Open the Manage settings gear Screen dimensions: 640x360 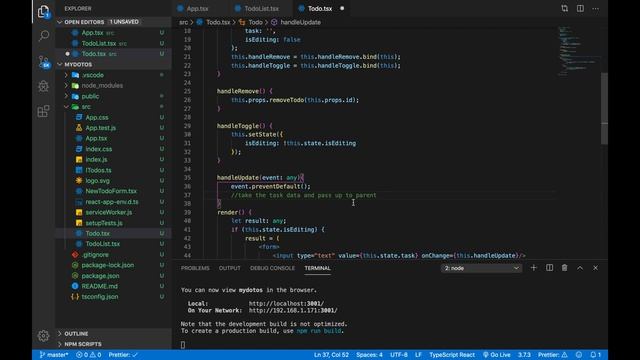tap(43, 336)
